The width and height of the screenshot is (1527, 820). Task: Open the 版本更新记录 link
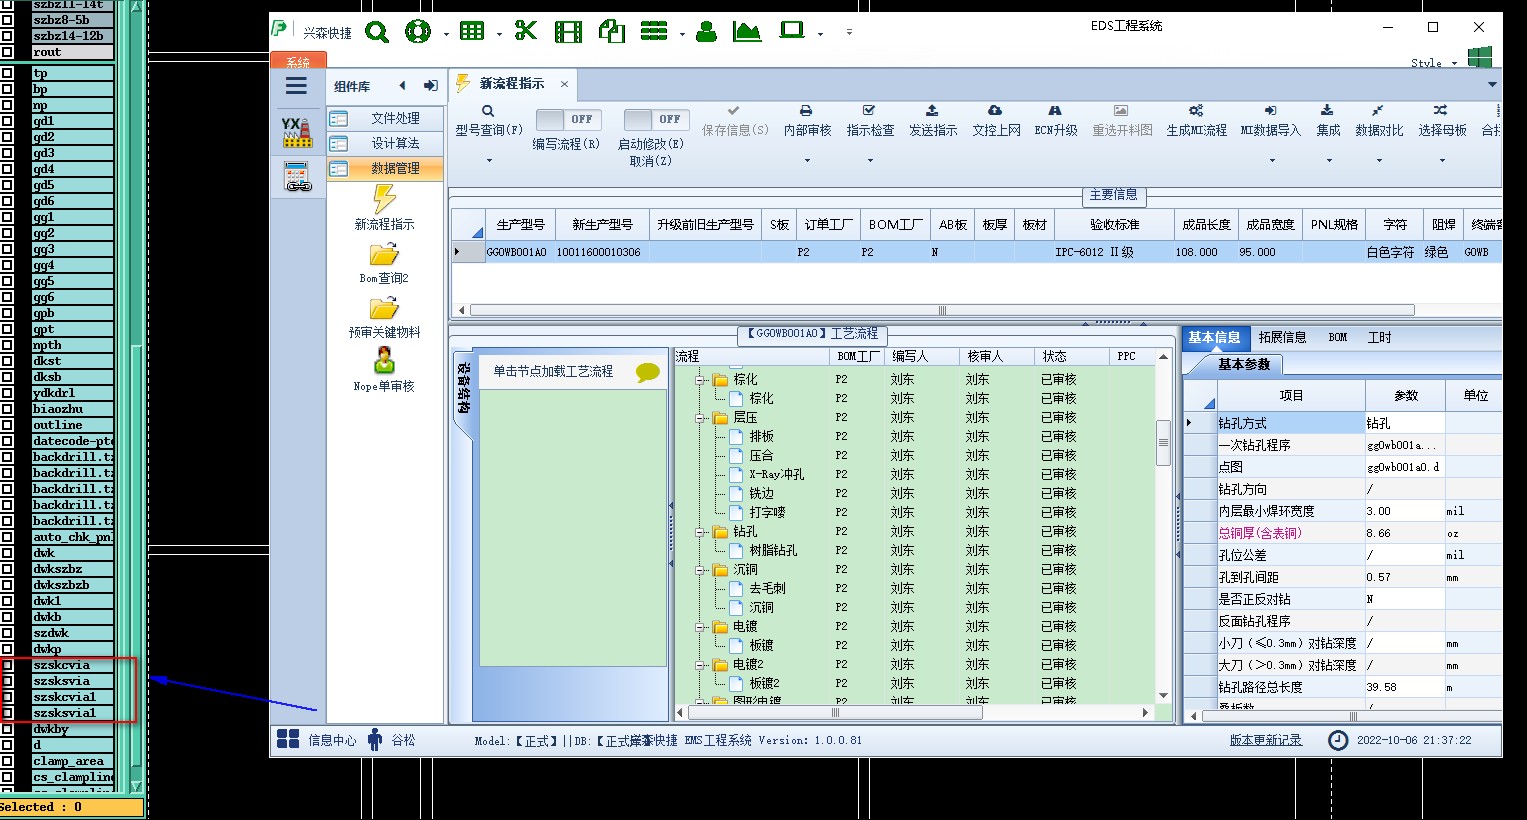(1266, 740)
